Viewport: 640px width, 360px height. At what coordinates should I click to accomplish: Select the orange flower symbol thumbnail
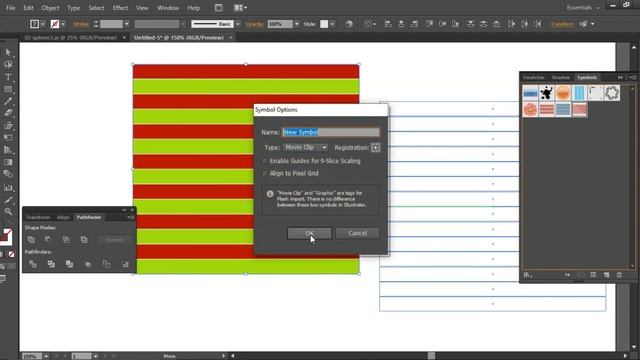530,109
